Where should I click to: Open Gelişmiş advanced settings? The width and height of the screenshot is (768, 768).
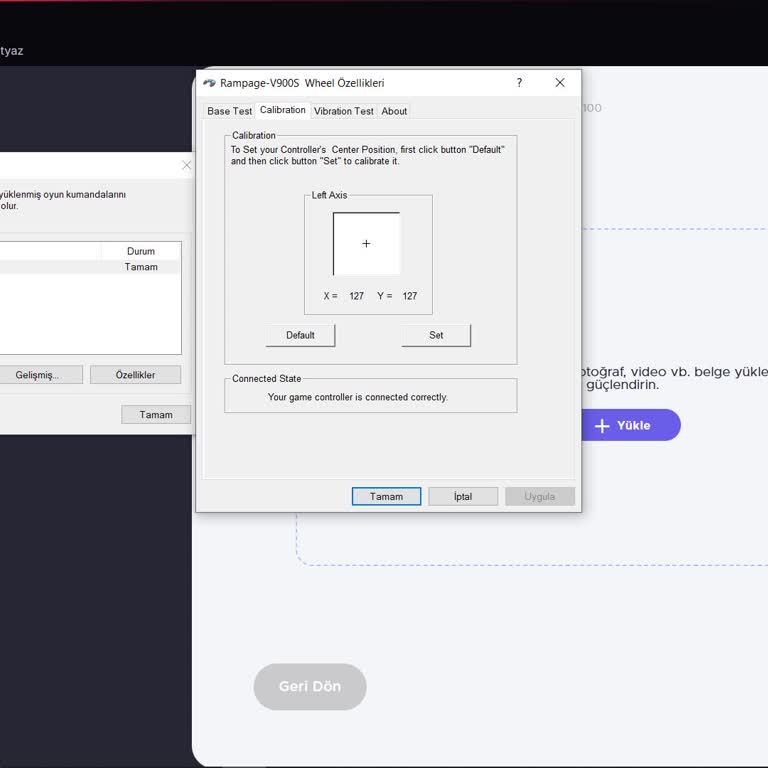tap(37, 375)
